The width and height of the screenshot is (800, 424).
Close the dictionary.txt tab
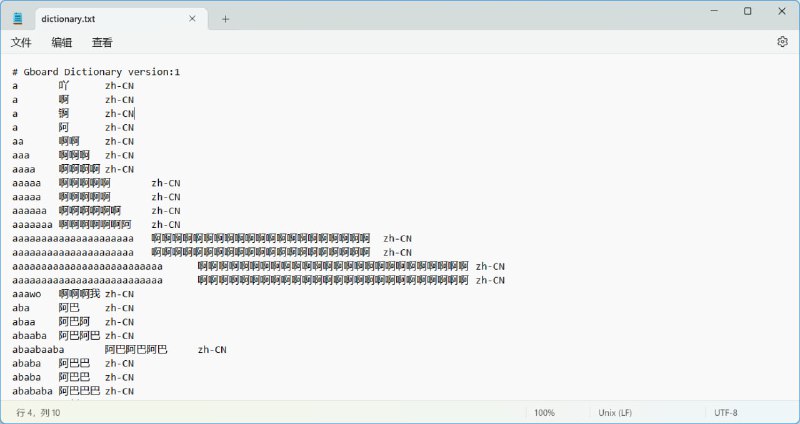[192, 18]
